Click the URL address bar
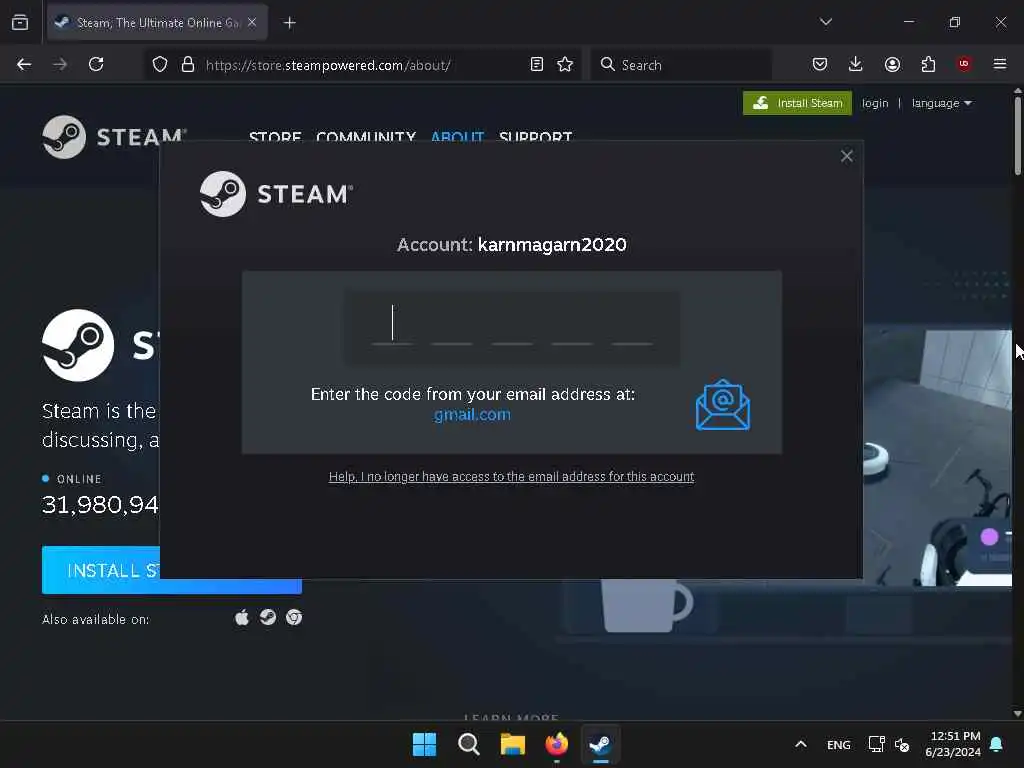This screenshot has height=768, width=1024. (362, 65)
